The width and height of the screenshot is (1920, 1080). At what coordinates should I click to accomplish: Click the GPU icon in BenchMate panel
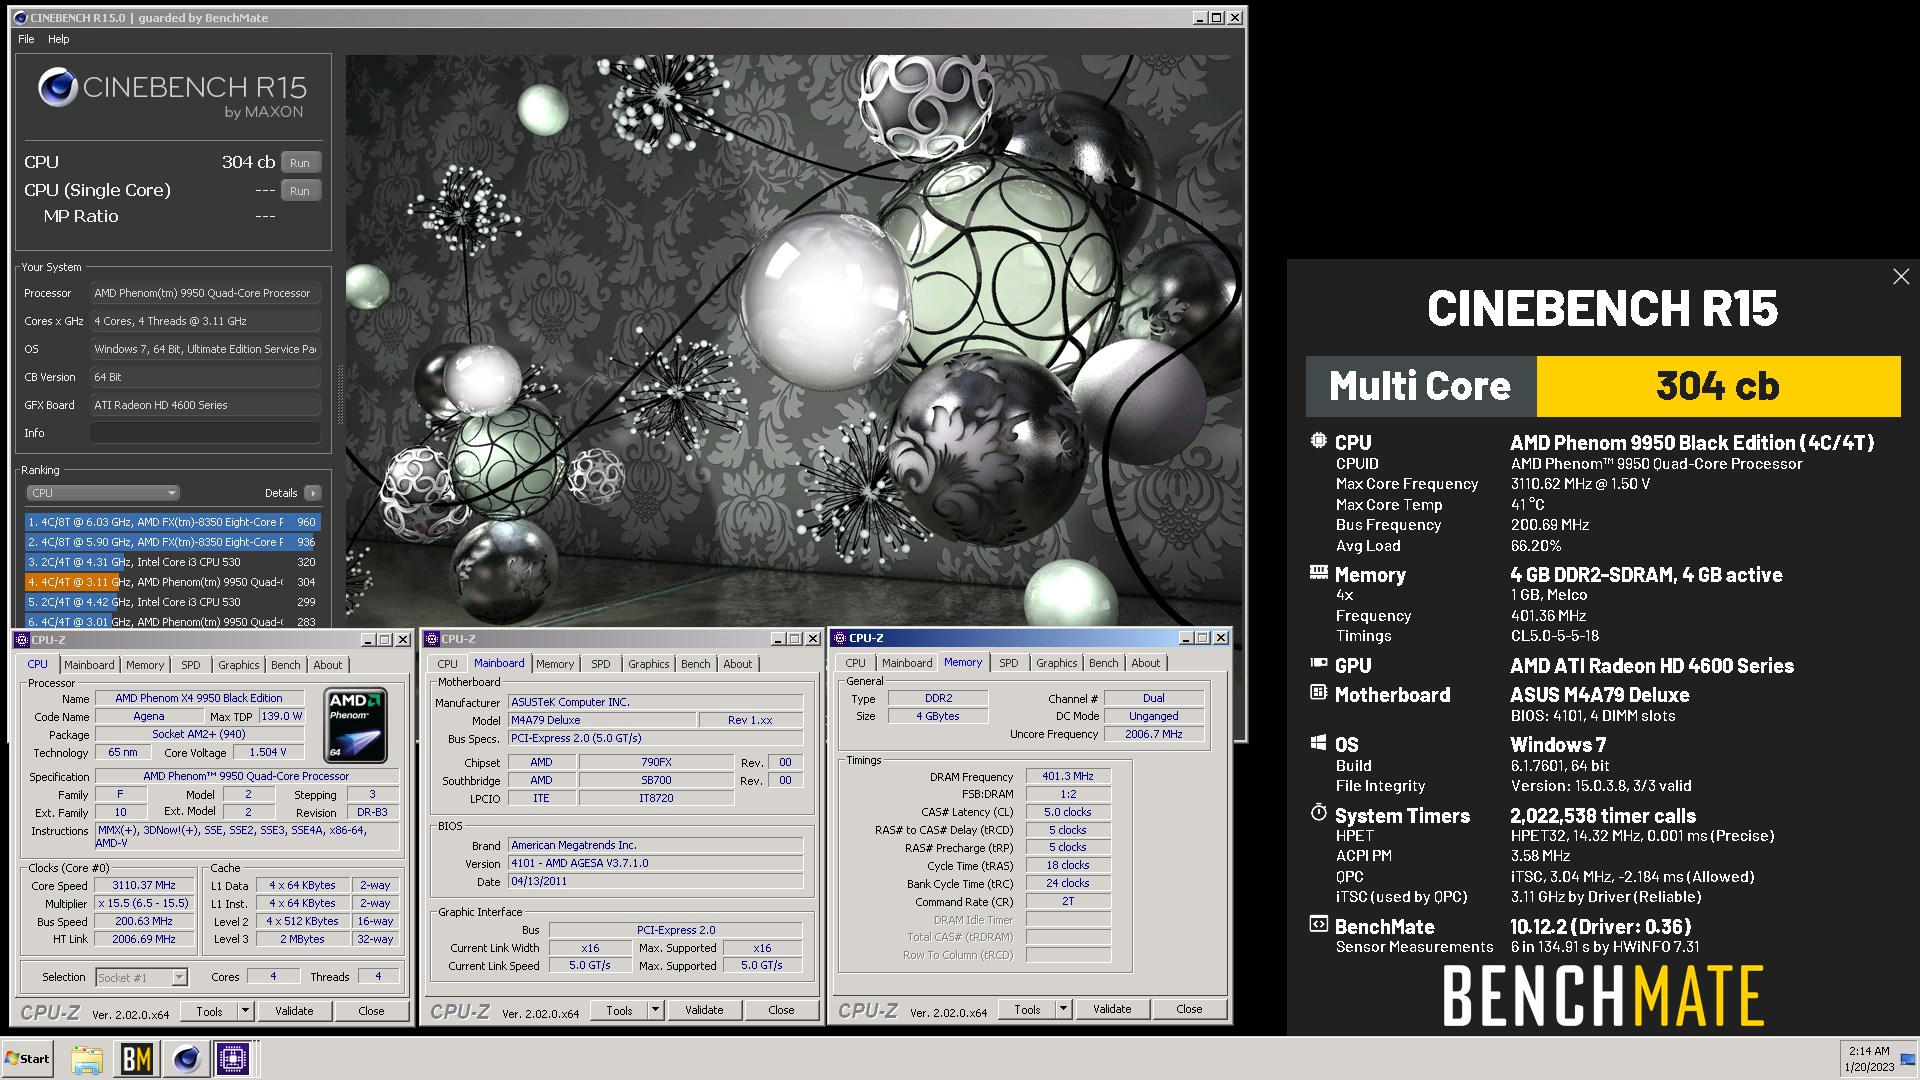pos(1318,663)
